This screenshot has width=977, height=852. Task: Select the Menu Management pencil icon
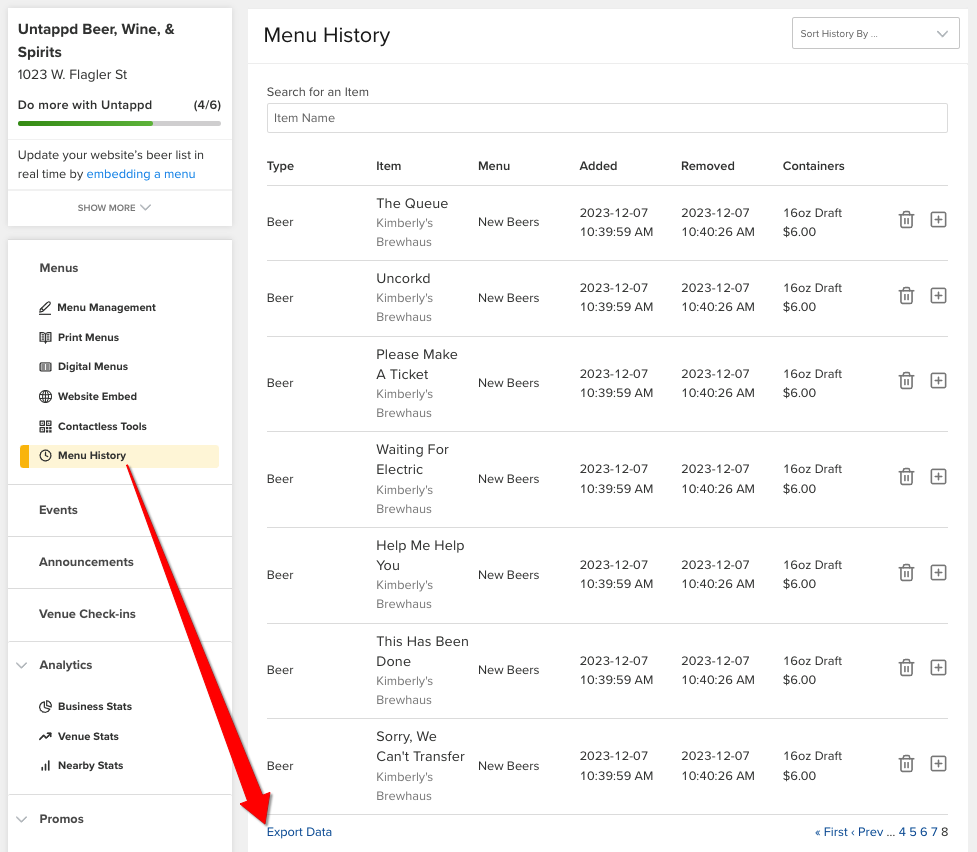point(44,308)
